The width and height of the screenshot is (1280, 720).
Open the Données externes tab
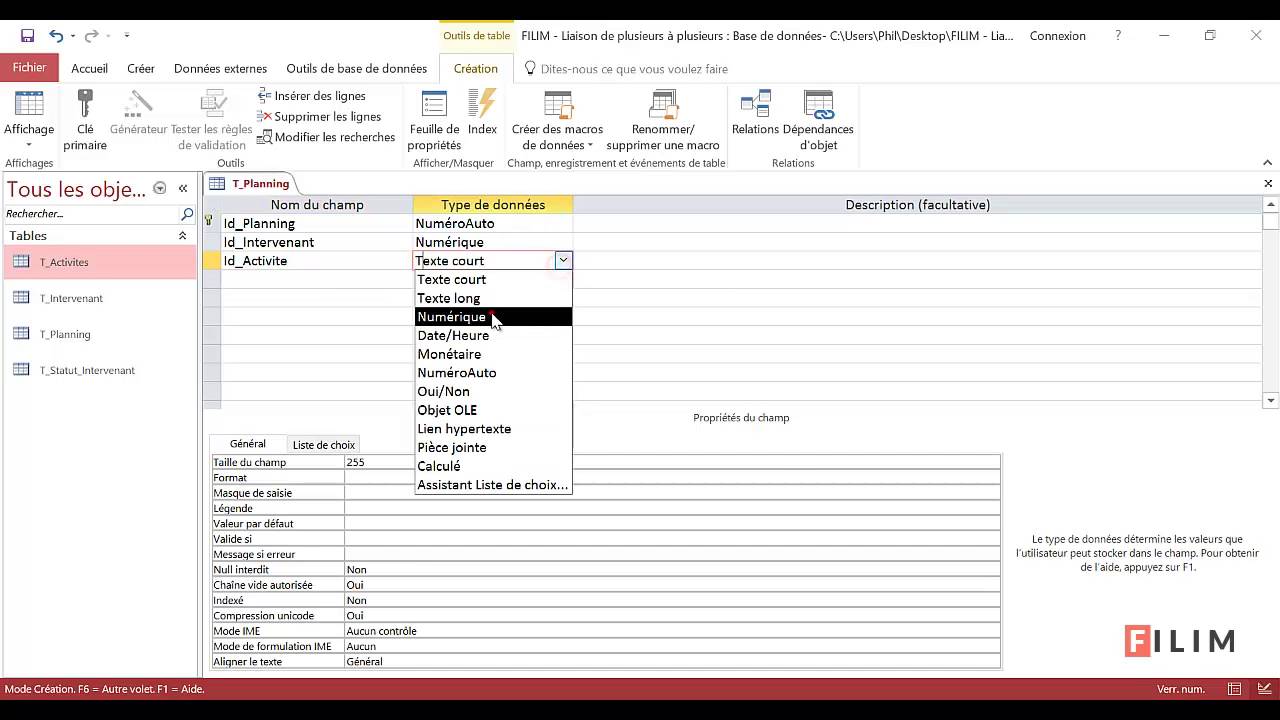point(220,69)
